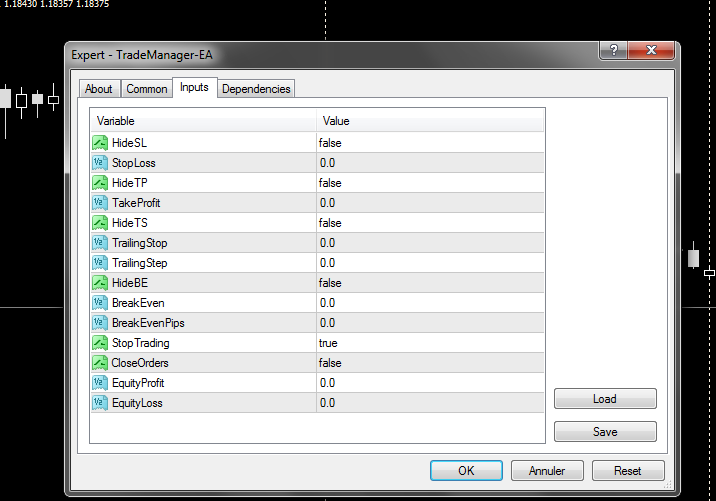Click the HideBE boolean variable icon

pyautogui.click(x=100, y=283)
